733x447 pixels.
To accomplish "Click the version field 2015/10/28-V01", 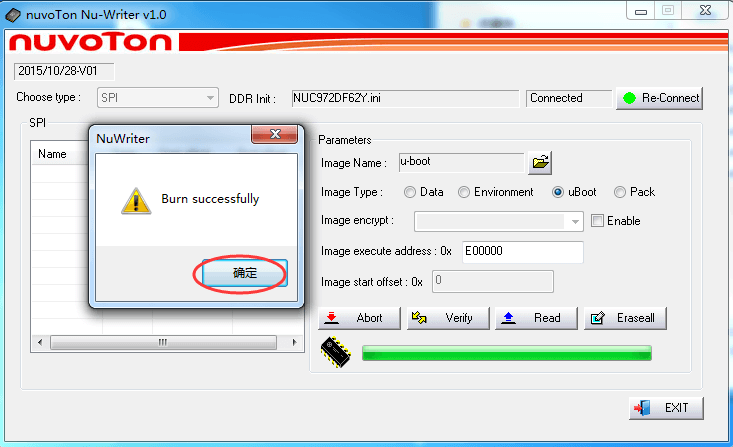I will point(64,71).
